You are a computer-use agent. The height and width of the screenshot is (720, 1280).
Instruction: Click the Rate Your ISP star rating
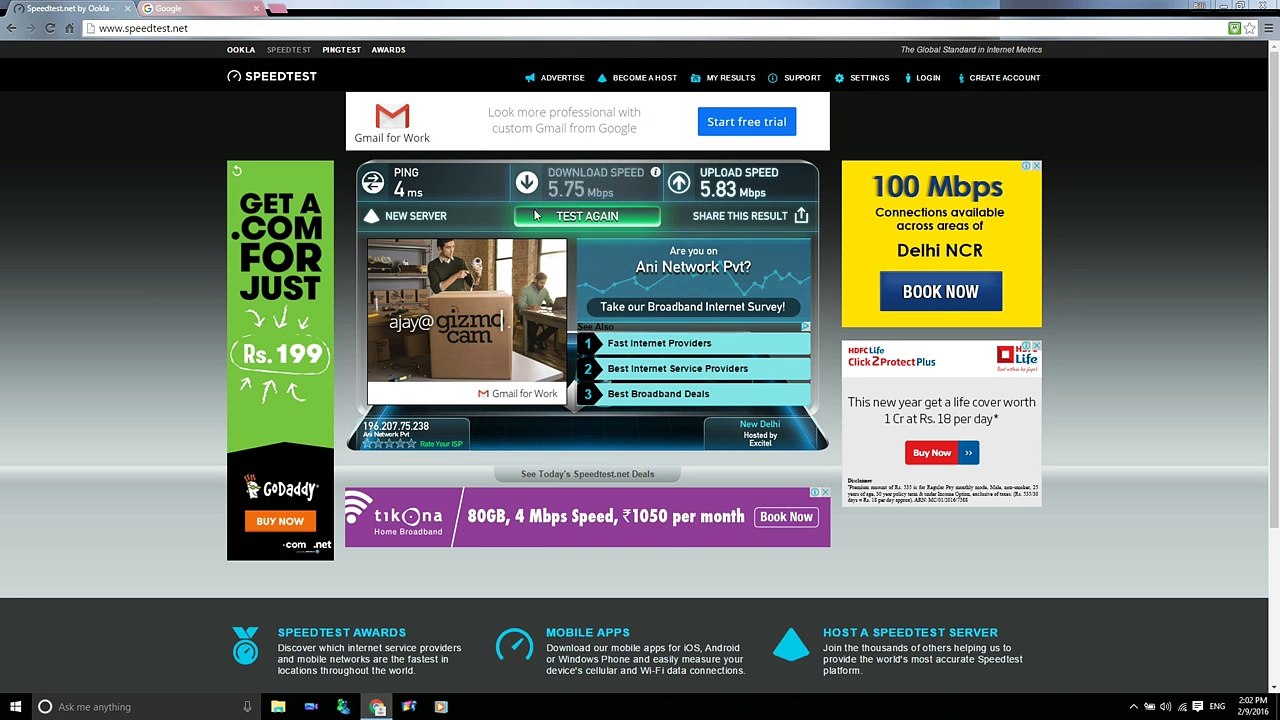point(389,444)
